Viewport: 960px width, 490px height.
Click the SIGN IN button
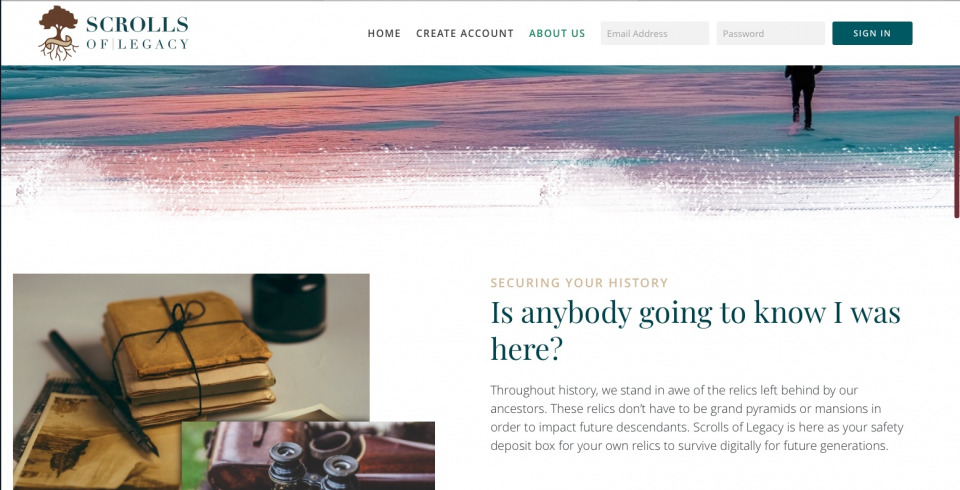tap(872, 34)
